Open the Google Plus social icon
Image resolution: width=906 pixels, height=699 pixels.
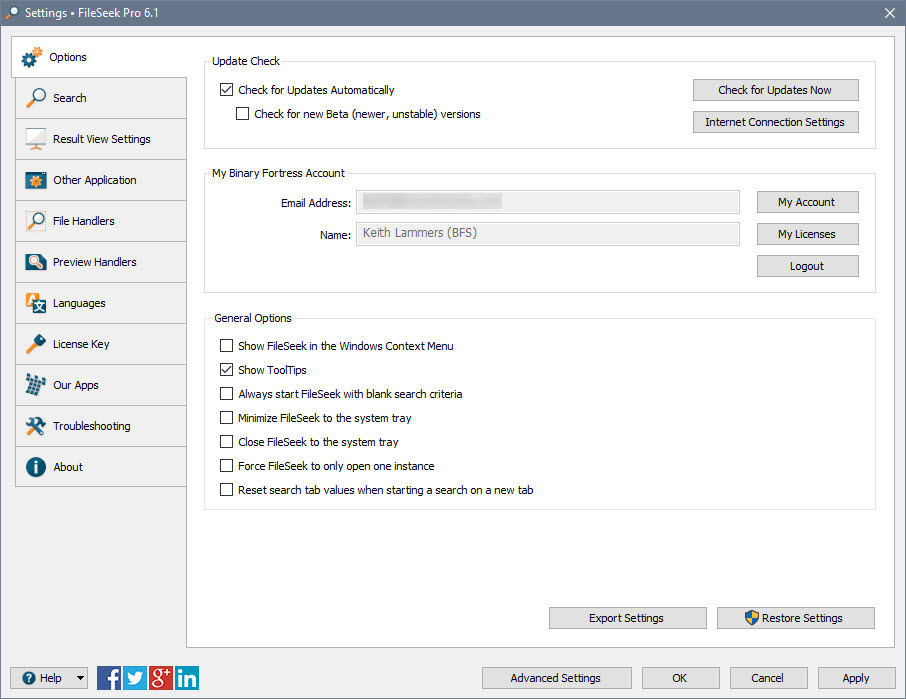161,678
